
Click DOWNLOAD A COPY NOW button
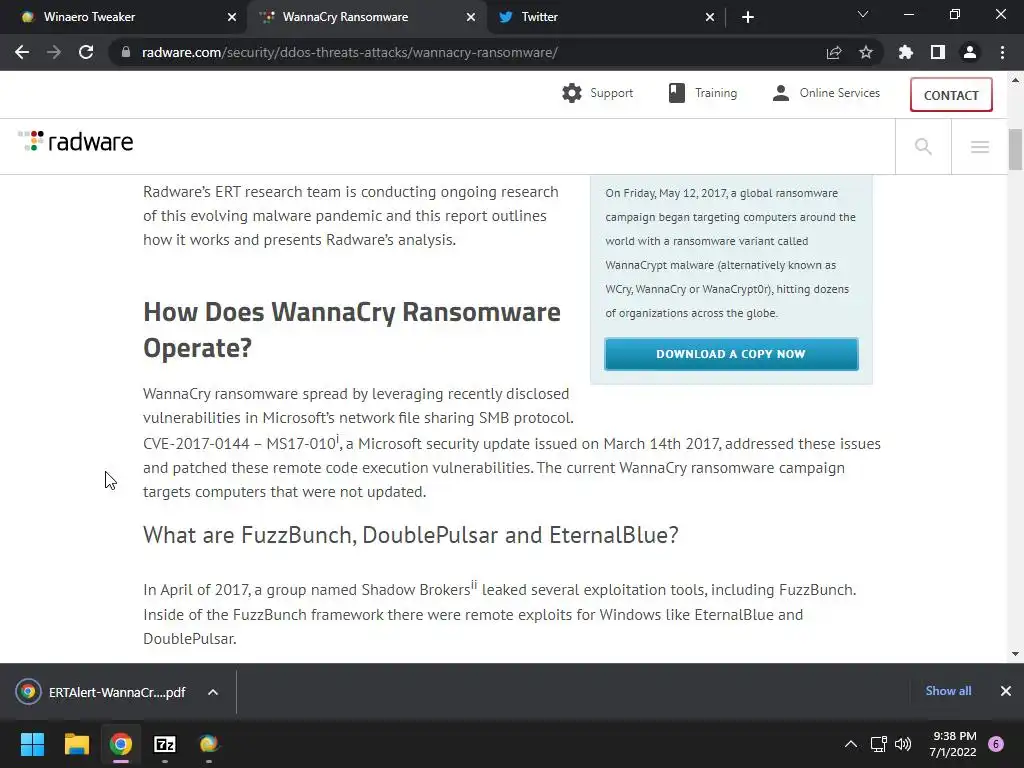(731, 354)
